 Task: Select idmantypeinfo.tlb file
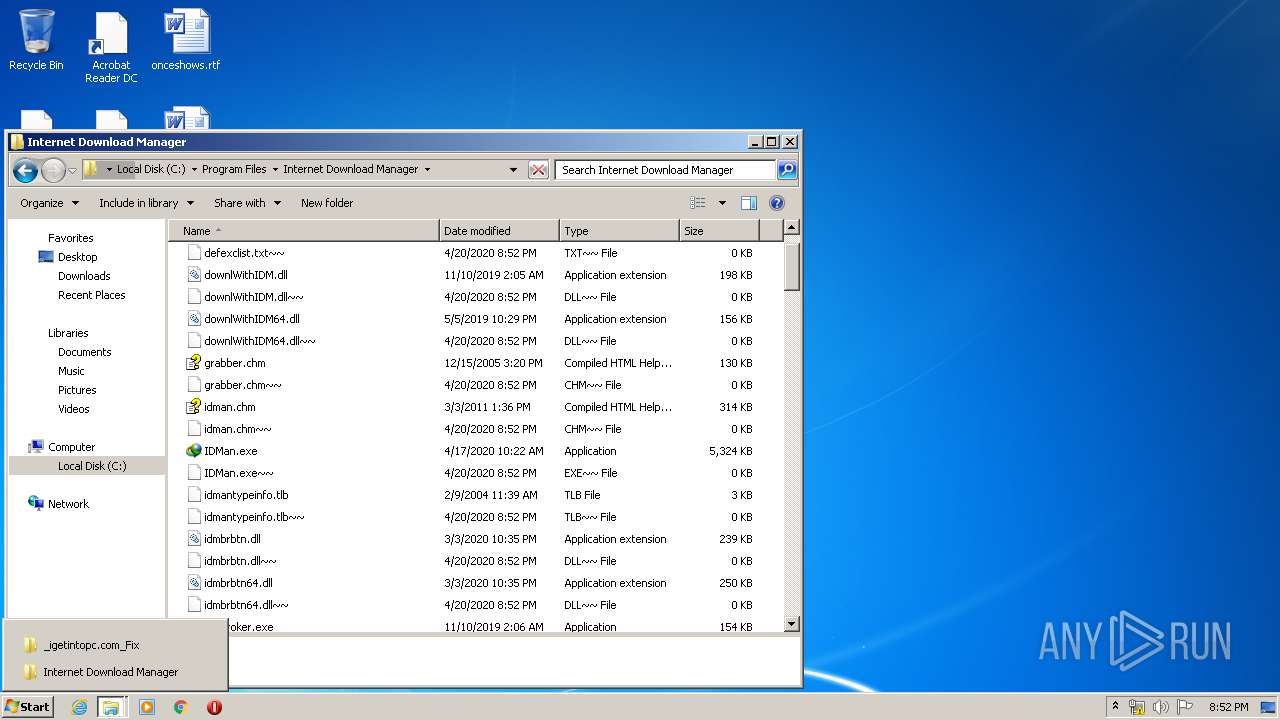tap(246, 495)
